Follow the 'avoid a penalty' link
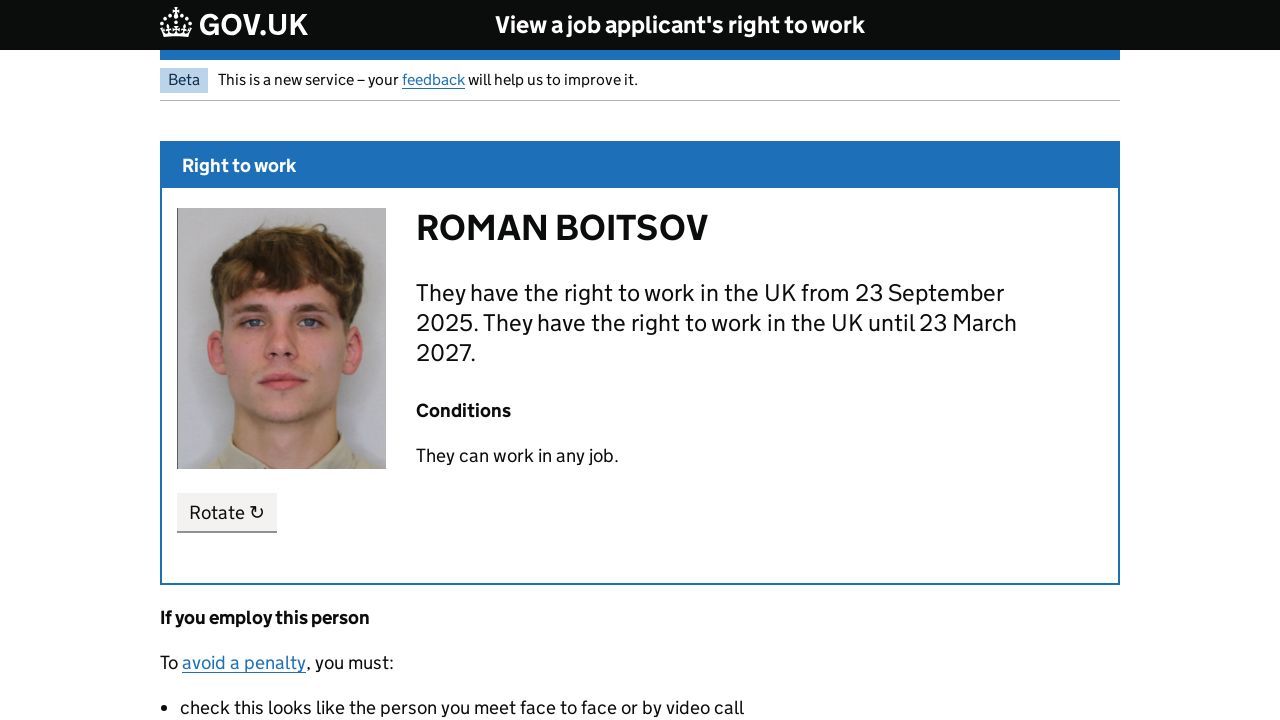 244,663
